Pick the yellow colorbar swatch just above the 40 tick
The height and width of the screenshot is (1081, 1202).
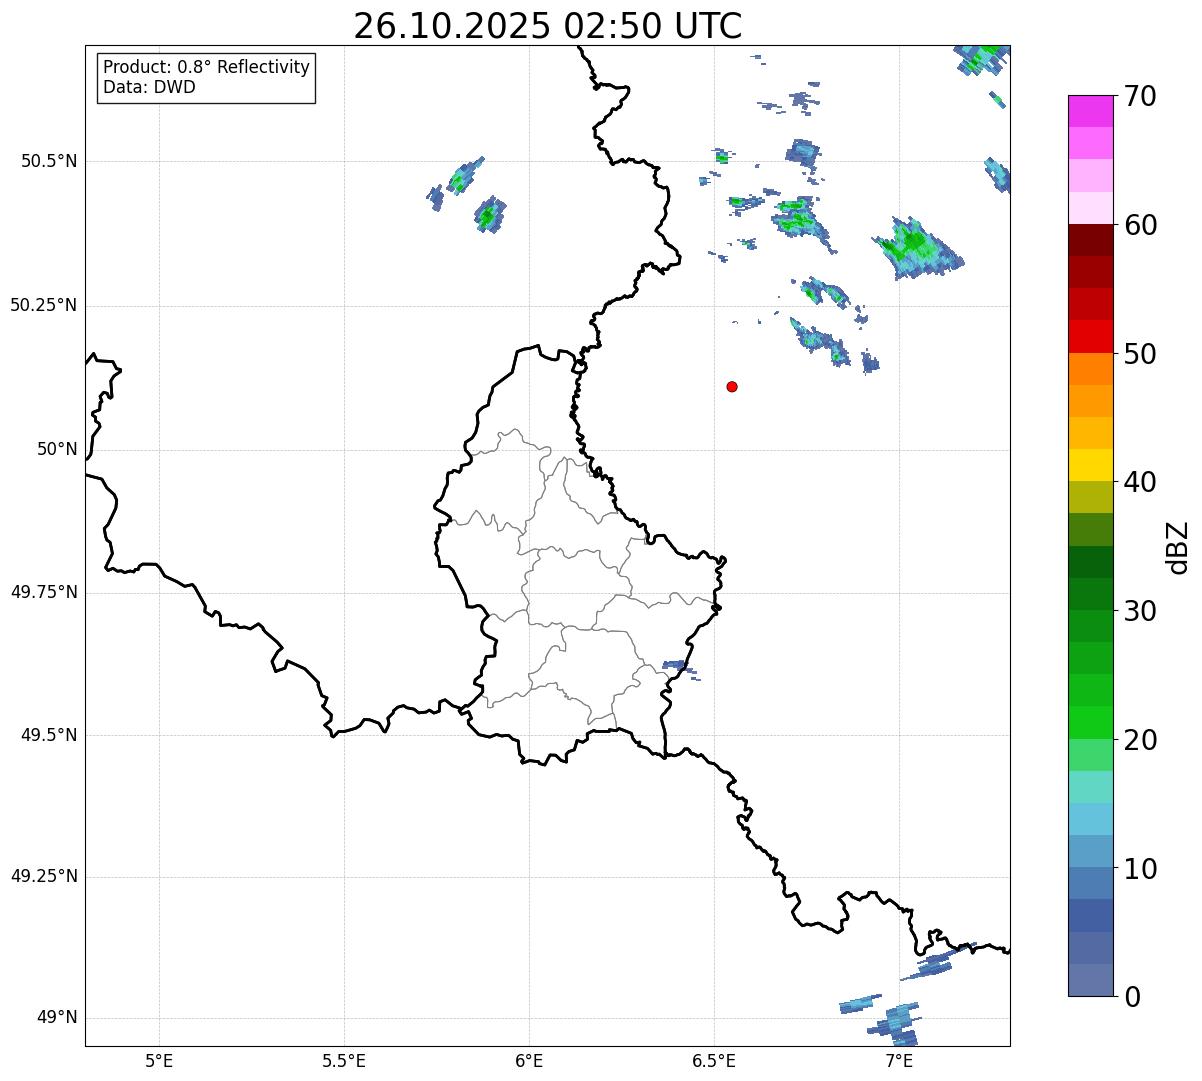coord(1090,465)
